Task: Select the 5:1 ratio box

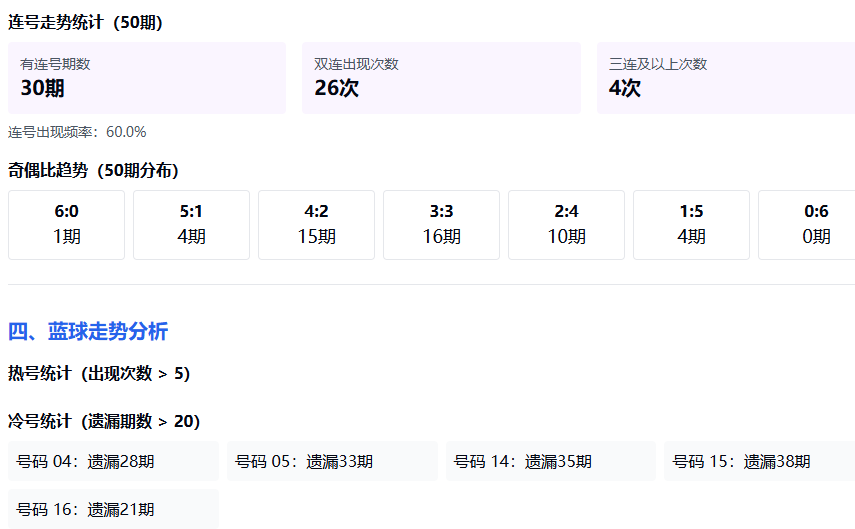Action: (191, 225)
